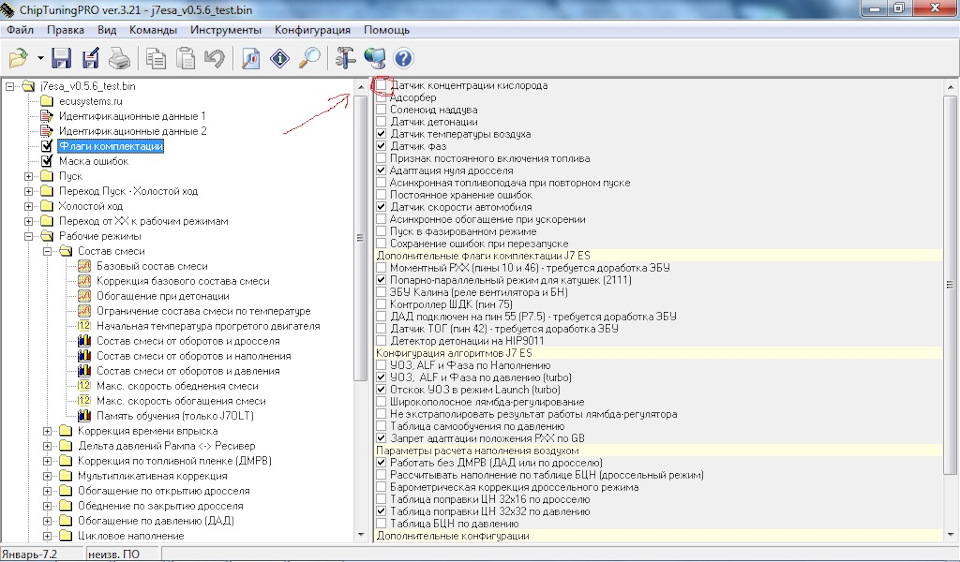Click the ecusystems.ru folder icon
The width and height of the screenshot is (960, 562).
[x=47, y=101]
